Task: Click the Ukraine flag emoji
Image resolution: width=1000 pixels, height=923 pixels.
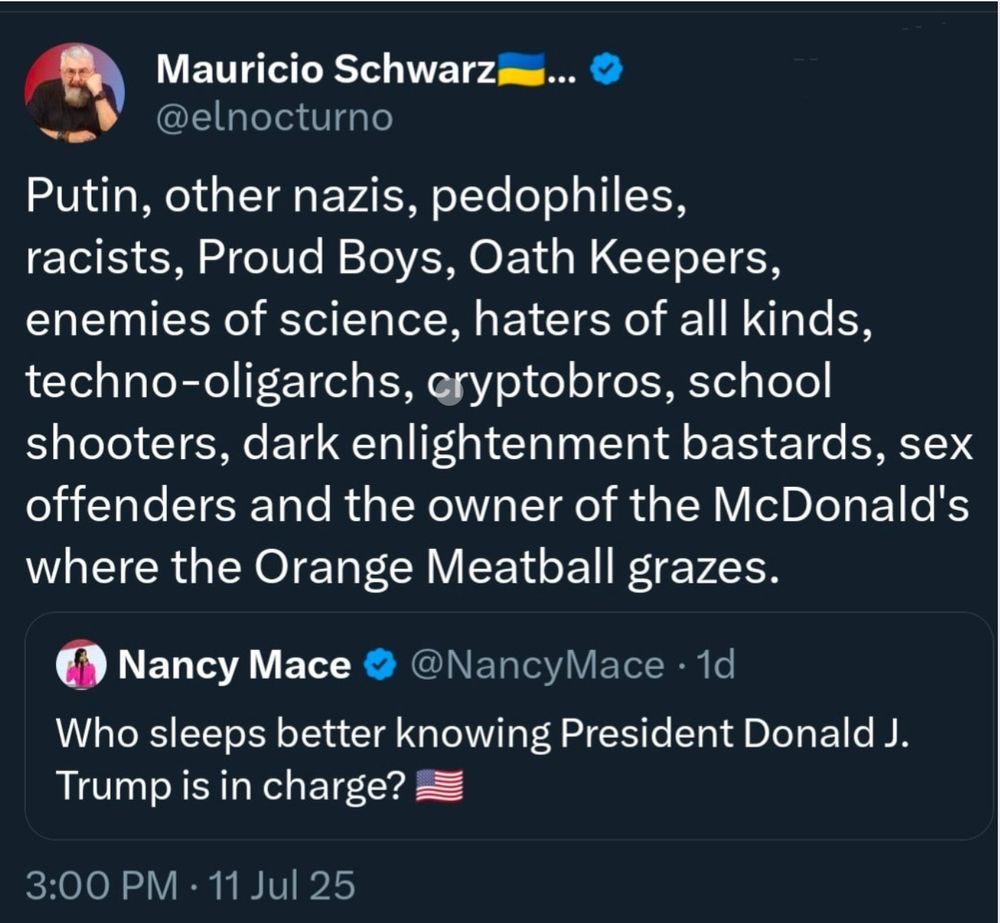Action: [x=521, y=68]
